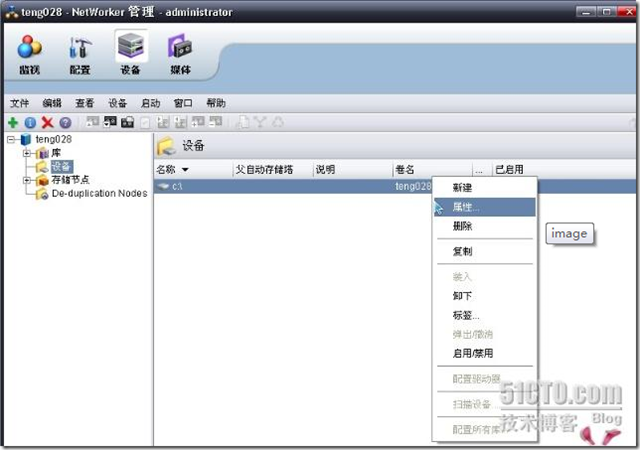Click the drive icon beside device c3
640x450 pixels.
pyautogui.click(x=163, y=186)
